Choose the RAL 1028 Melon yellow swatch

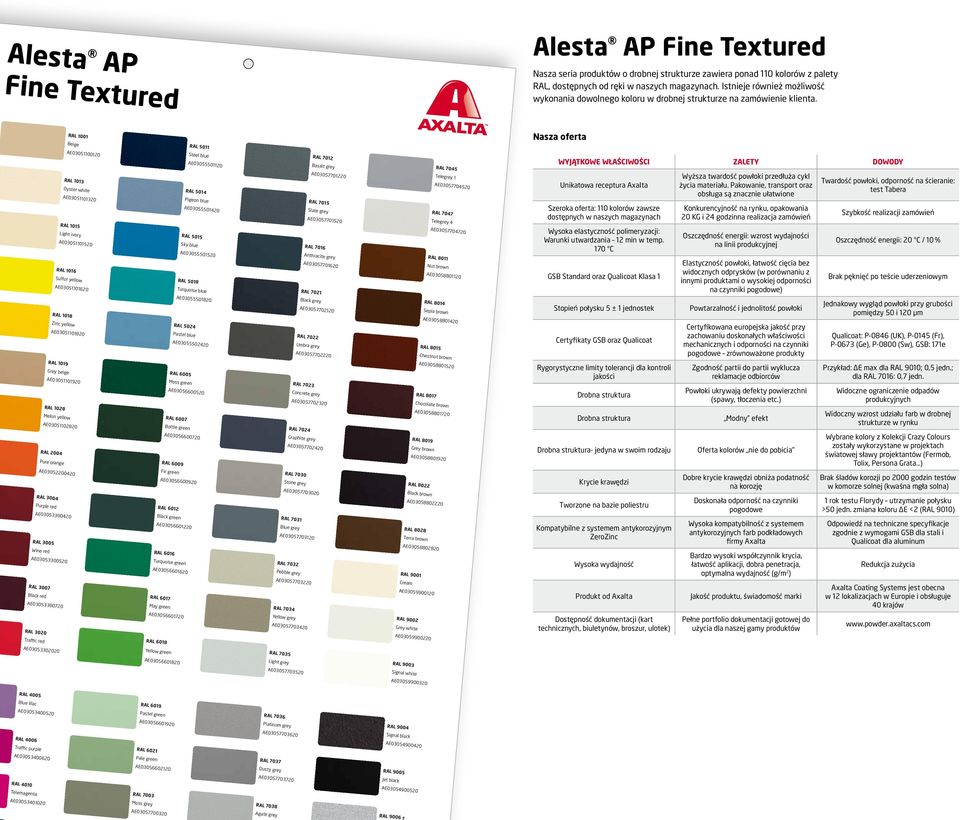pos(21,415)
